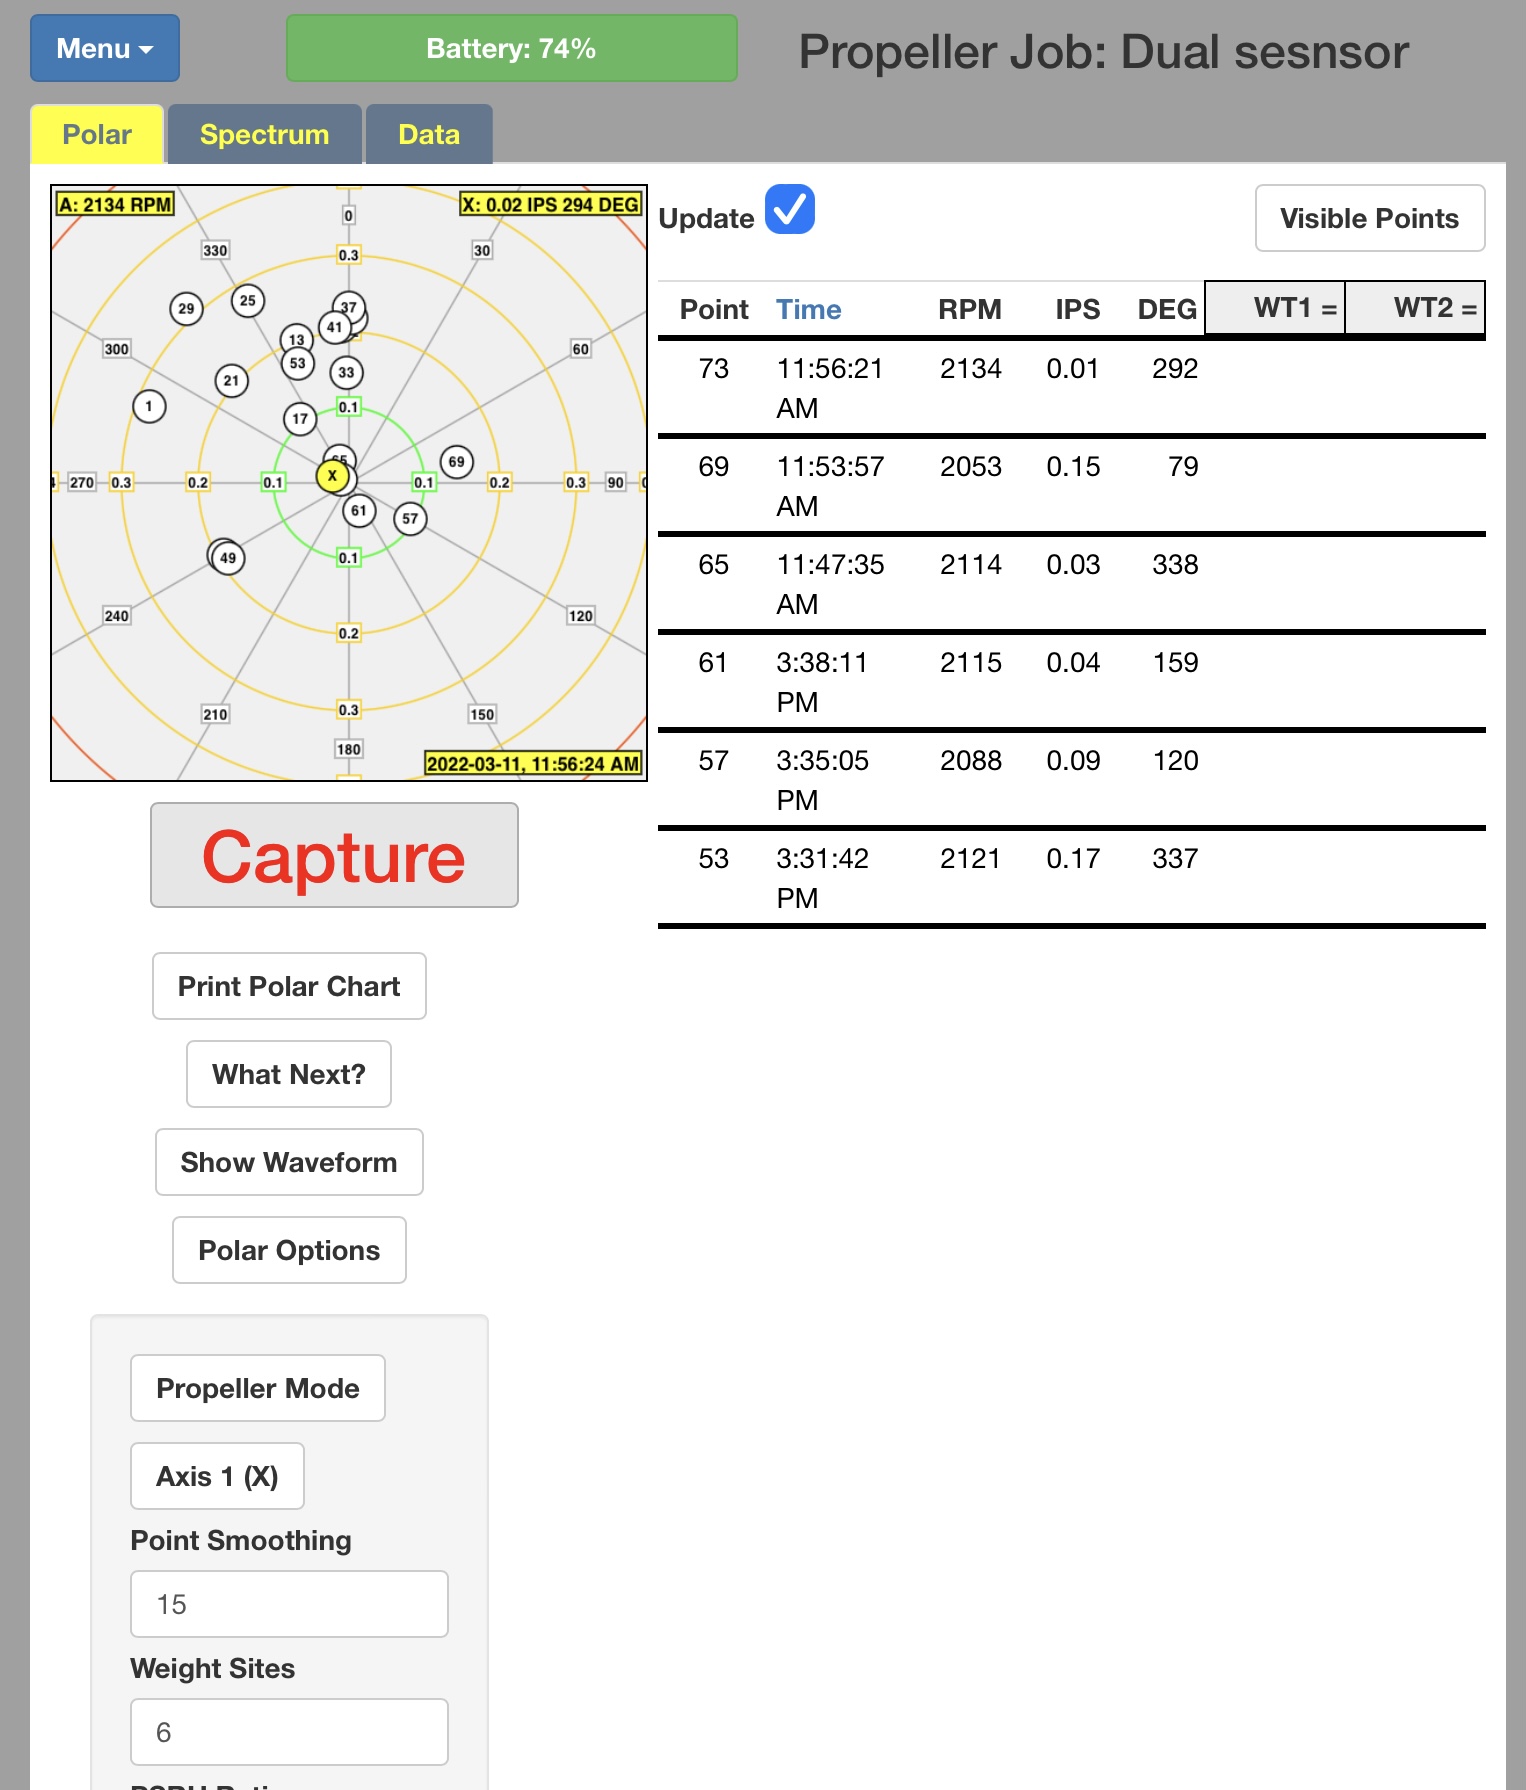Click the 180 degree label on chart
Image resolution: width=1526 pixels, height=1790 pixels.
pos(349,749)
